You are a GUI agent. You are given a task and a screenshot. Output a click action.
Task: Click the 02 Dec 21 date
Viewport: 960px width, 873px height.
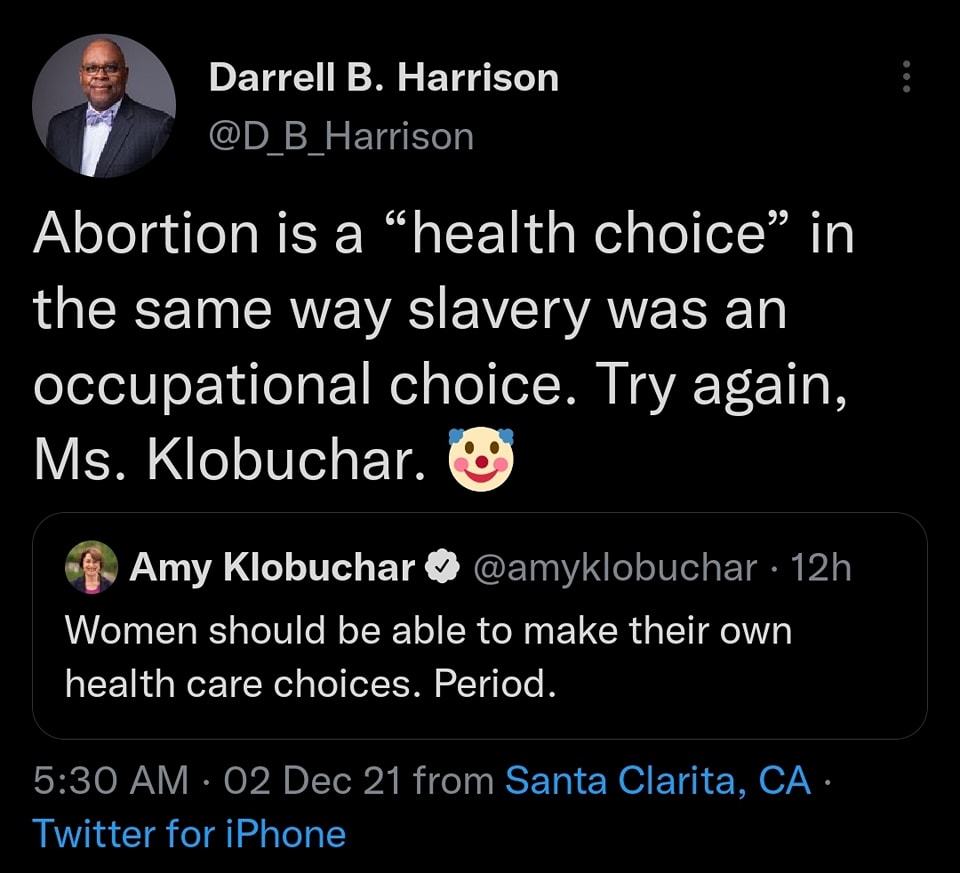[305, 780]
